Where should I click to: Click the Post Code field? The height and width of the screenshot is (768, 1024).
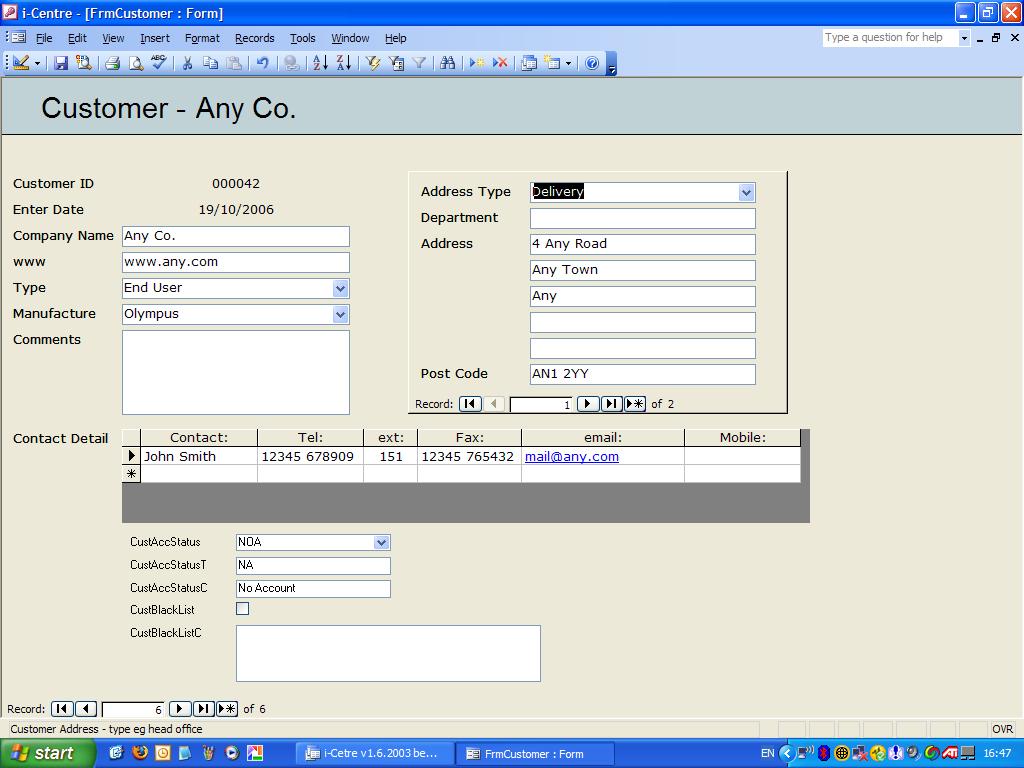click(x=643, y=374)
